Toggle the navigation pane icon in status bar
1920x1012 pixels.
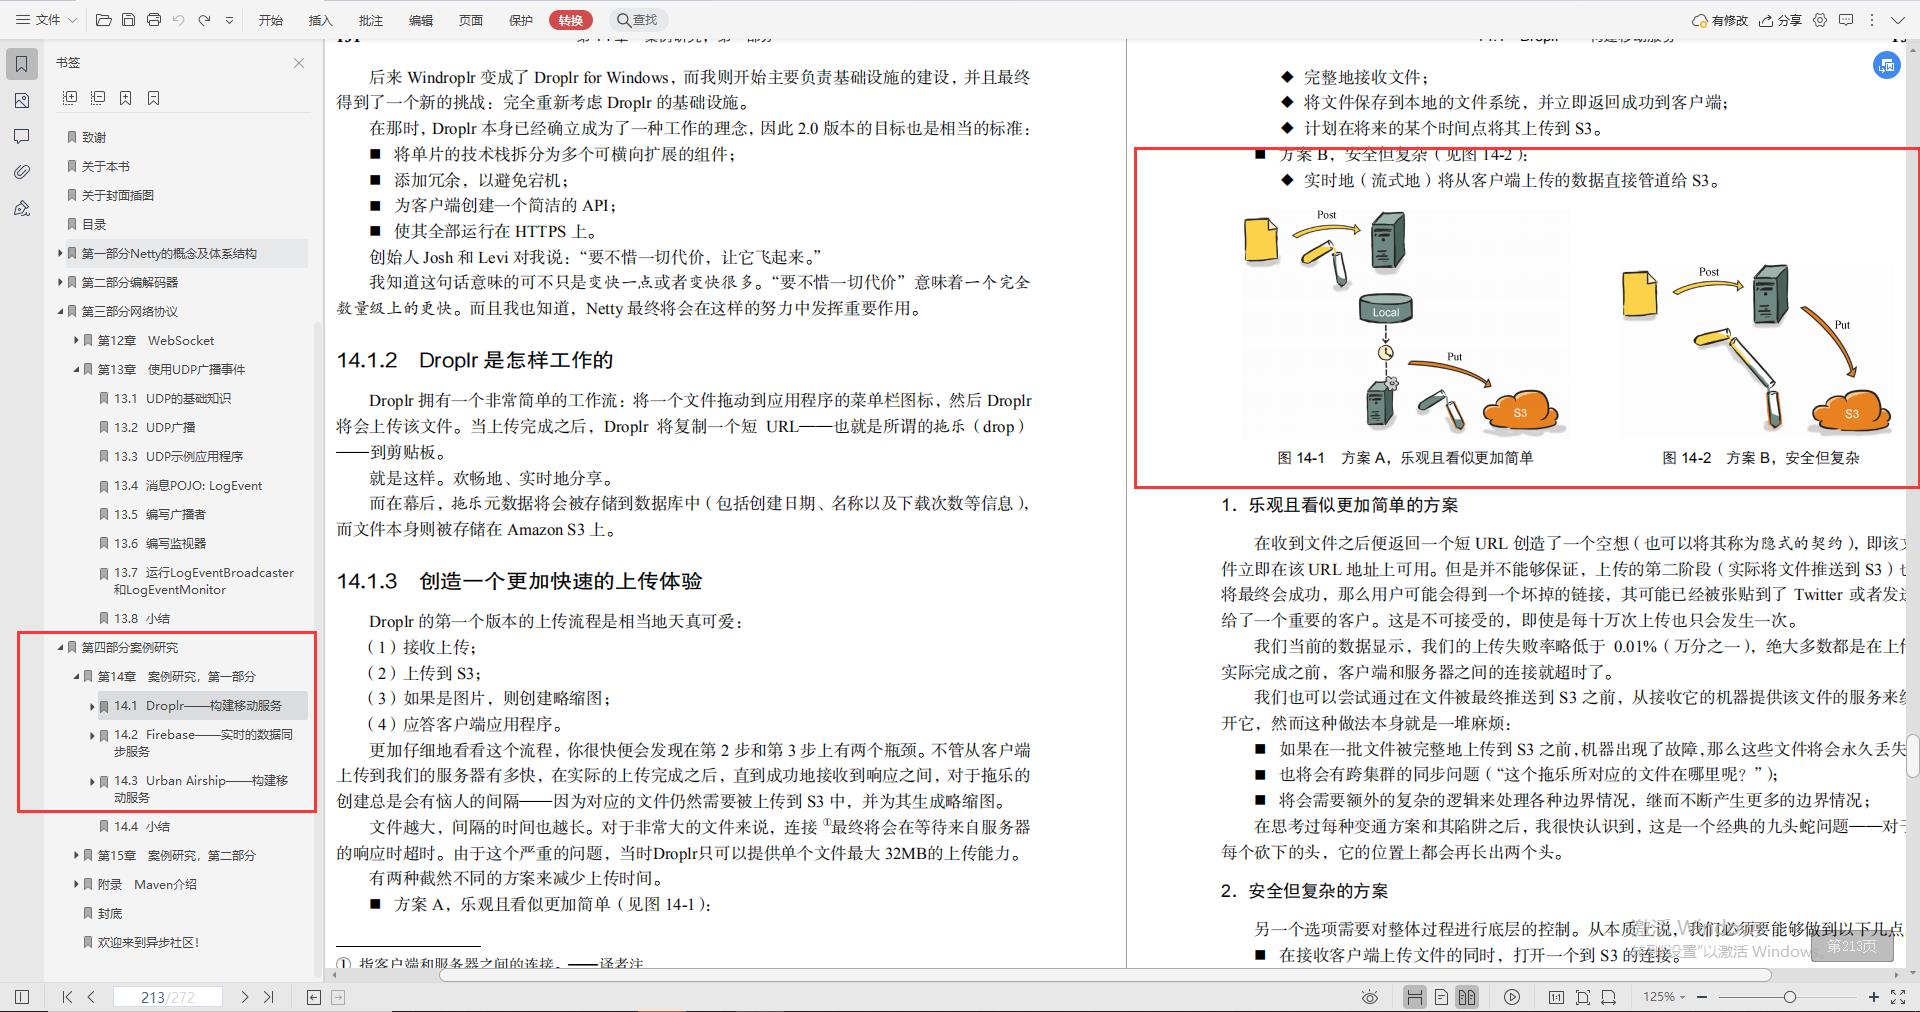point(22,997)
